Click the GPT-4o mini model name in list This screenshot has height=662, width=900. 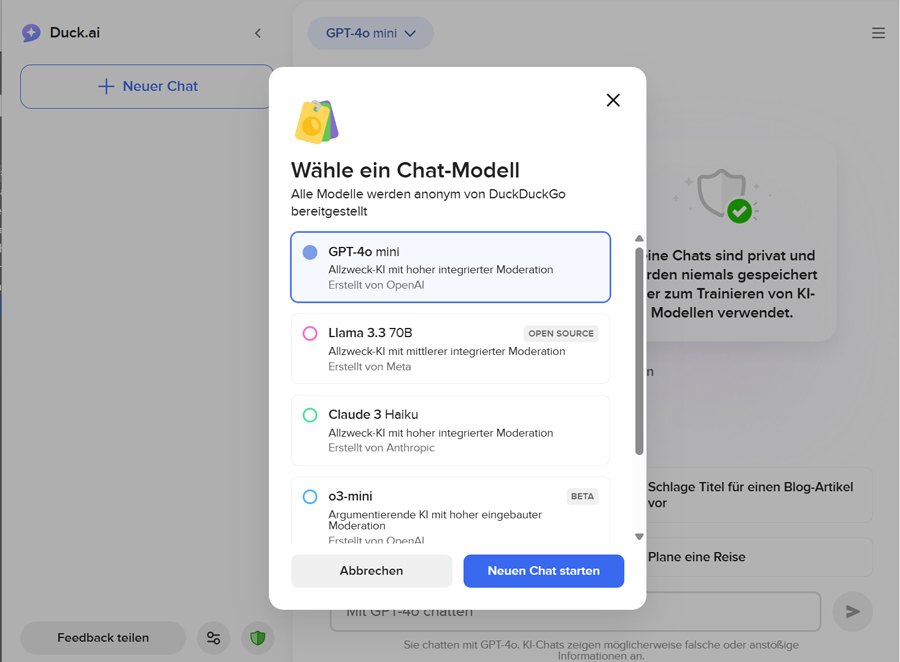click(364, 251)
